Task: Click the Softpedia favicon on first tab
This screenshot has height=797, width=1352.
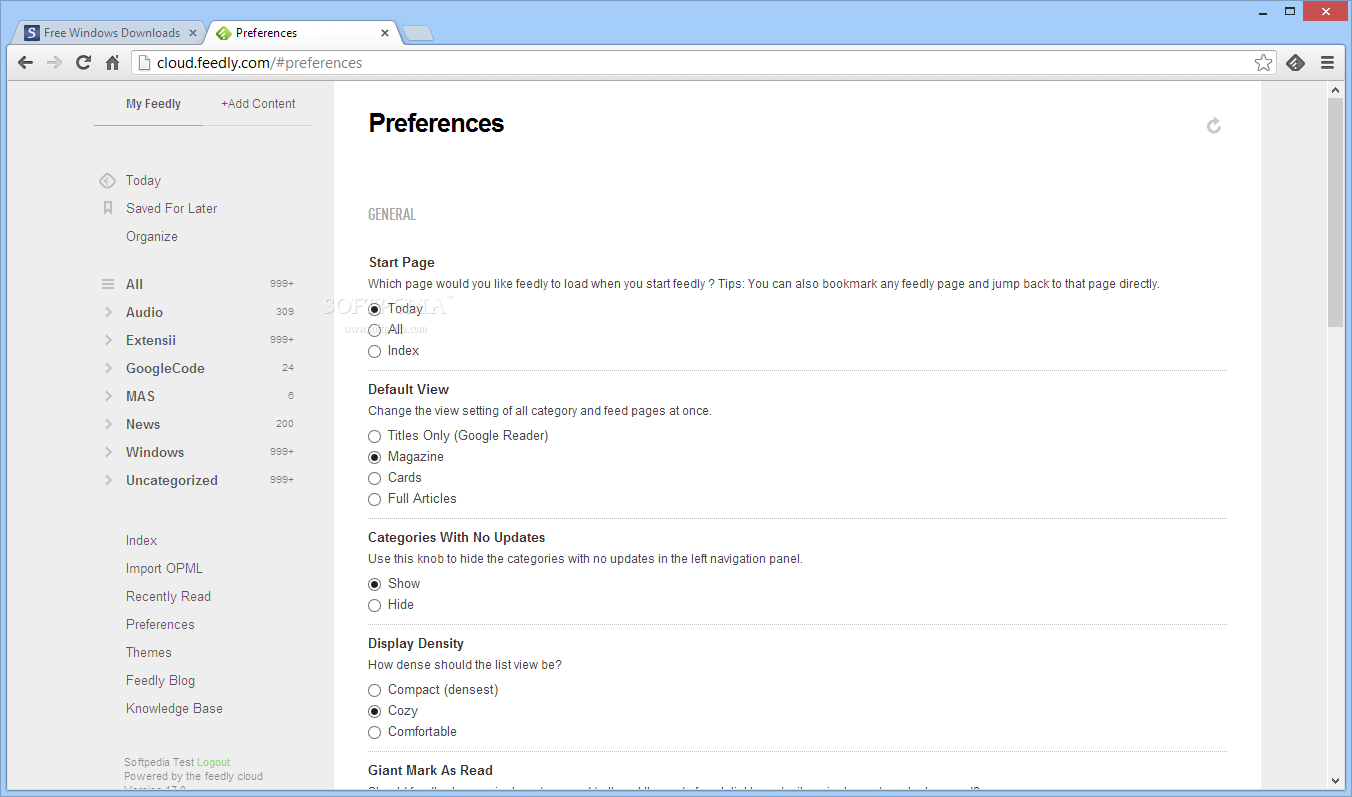Action: click(32, 33)
